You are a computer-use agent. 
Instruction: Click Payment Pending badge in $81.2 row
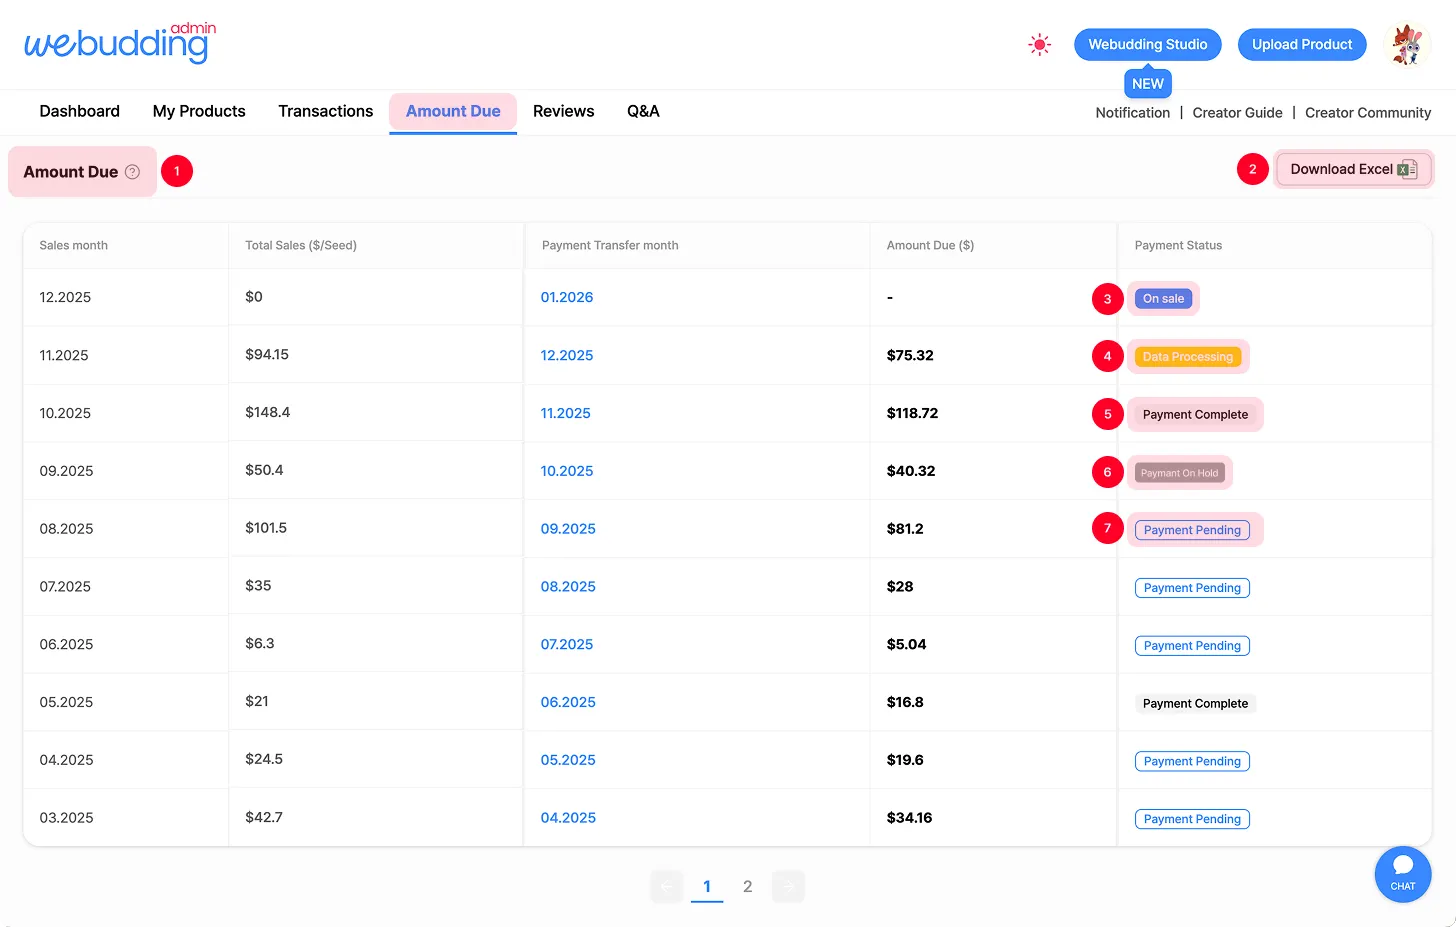click(x=1192, y=530)
